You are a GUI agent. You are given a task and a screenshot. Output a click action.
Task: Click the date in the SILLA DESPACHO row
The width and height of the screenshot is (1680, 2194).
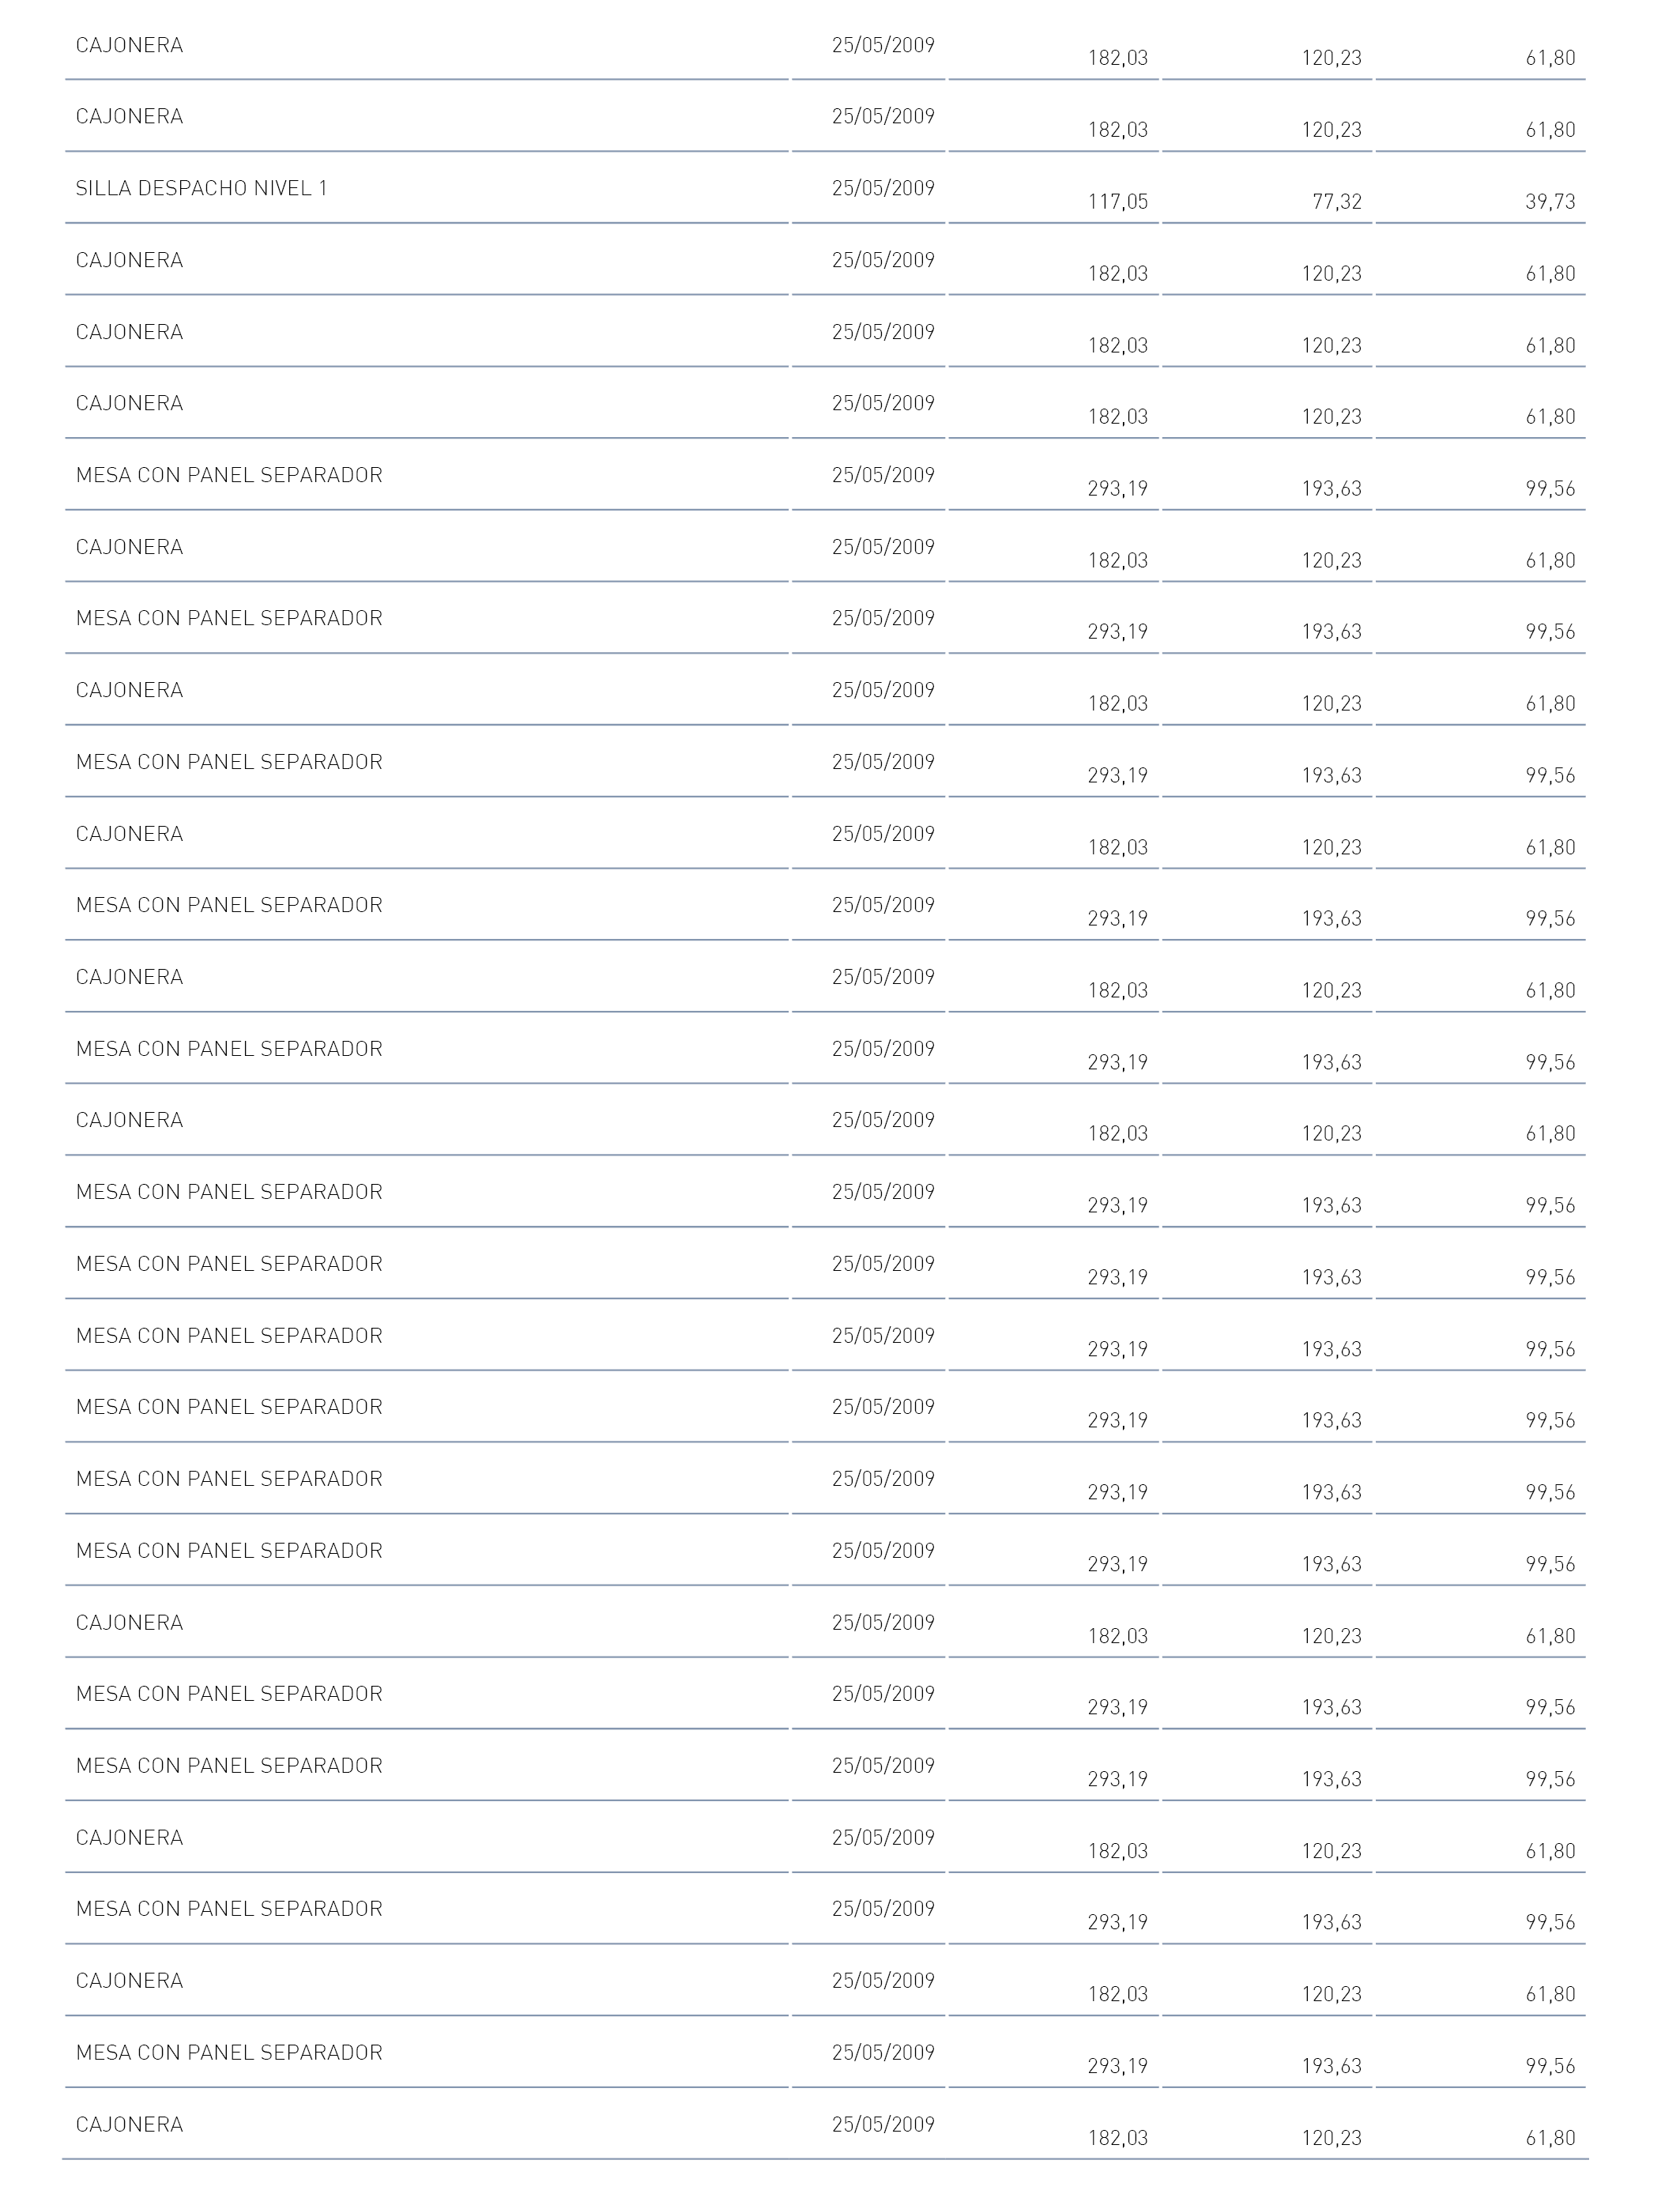883,188
